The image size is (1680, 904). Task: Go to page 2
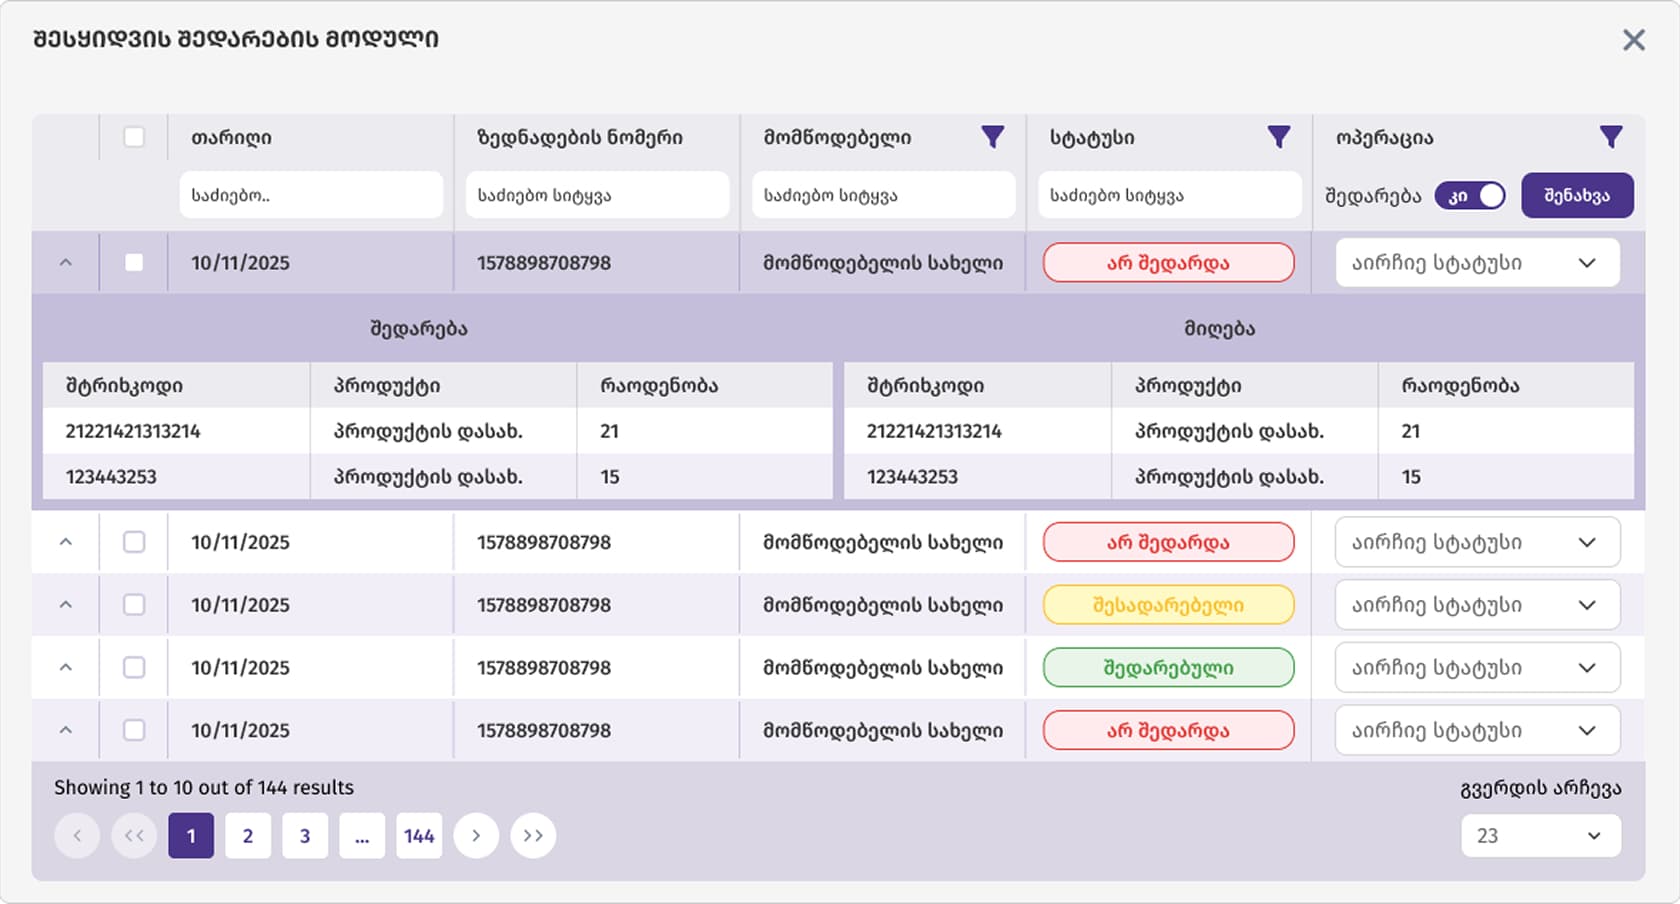[247, 835]
